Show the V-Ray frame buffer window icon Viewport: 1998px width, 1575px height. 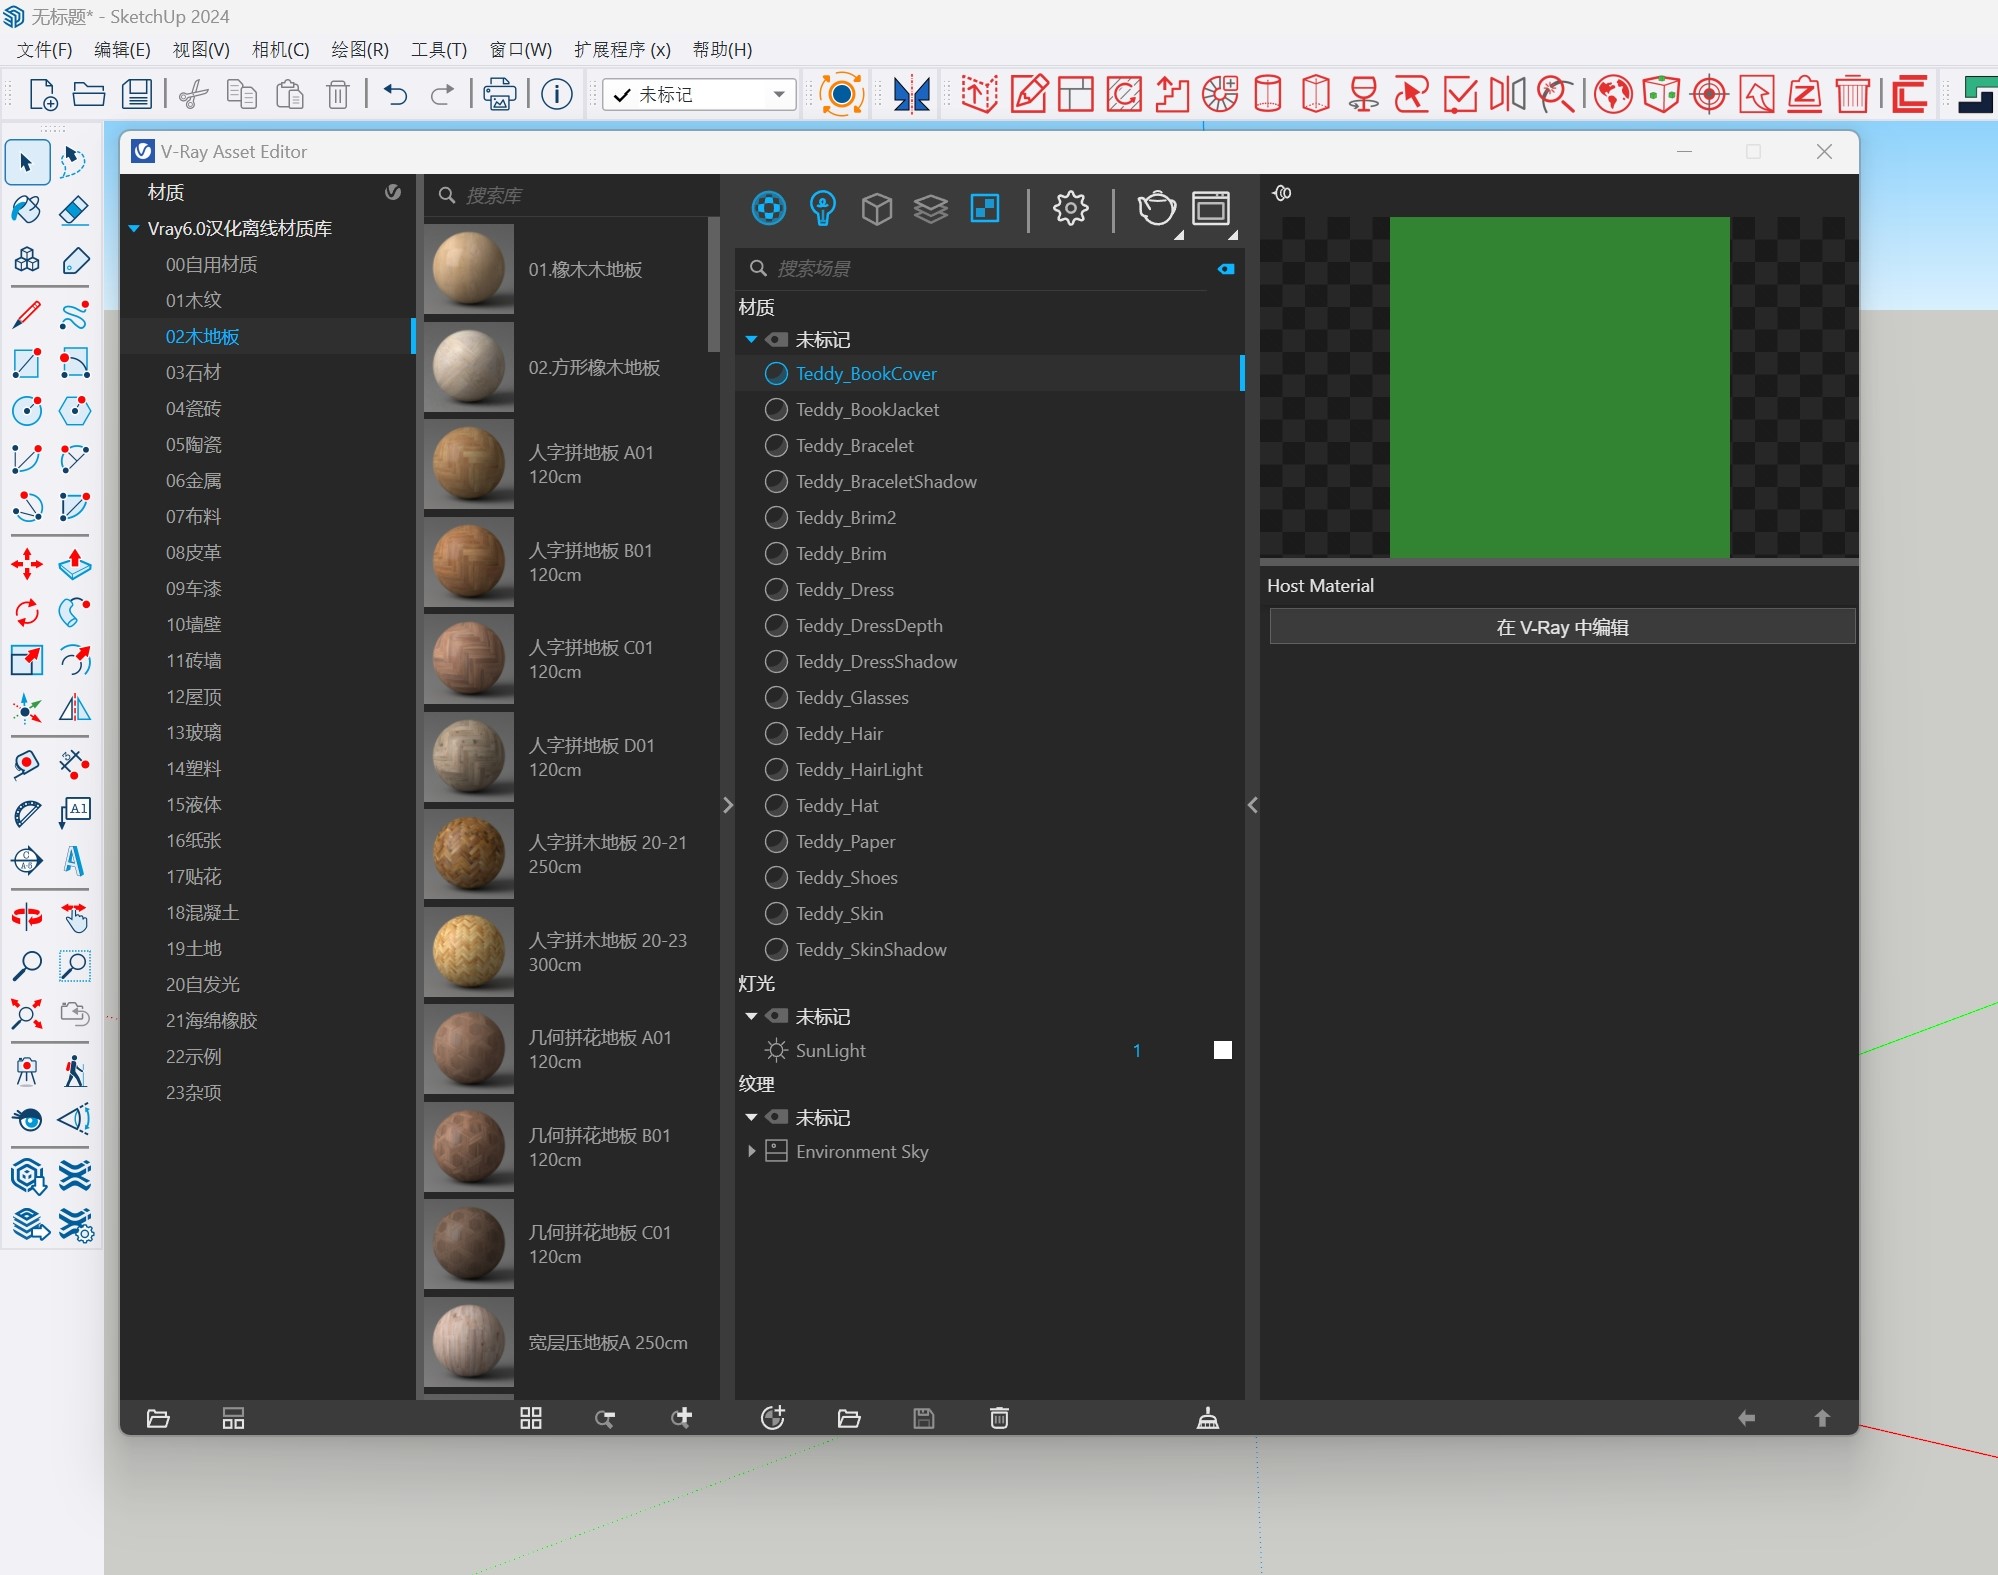(1210, 208)
